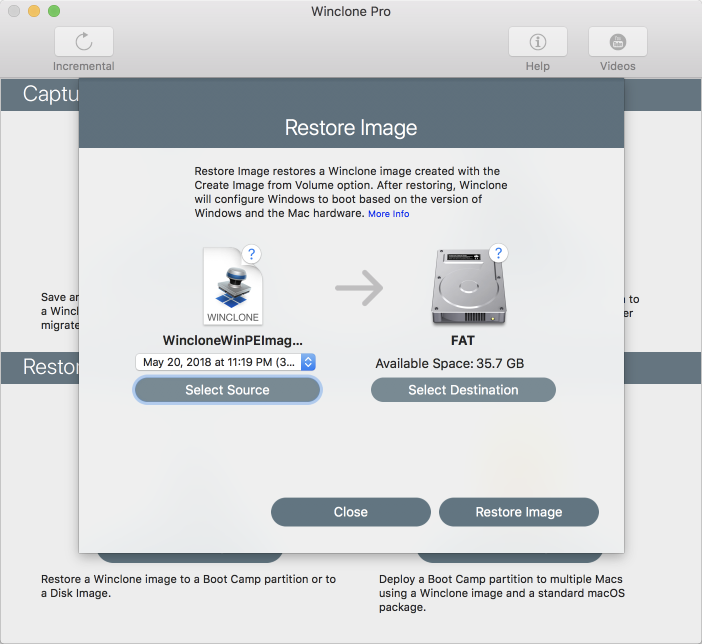Click the WincloneWinPEImag... source name

[x=233, y=340]
